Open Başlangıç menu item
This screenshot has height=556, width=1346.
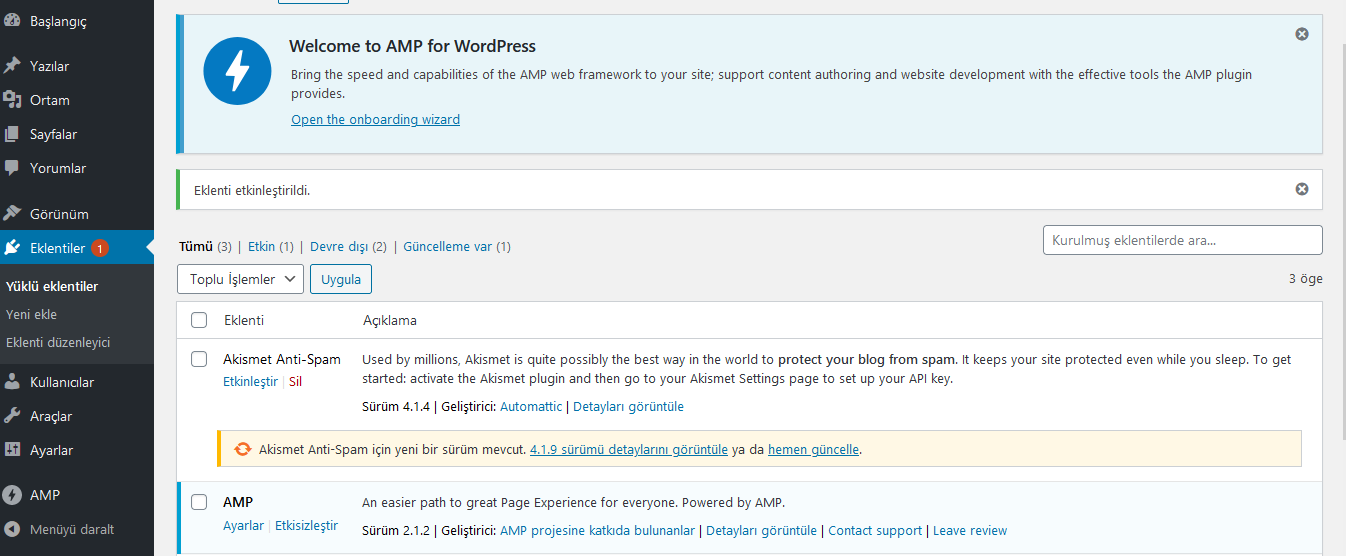pos(77,21)
